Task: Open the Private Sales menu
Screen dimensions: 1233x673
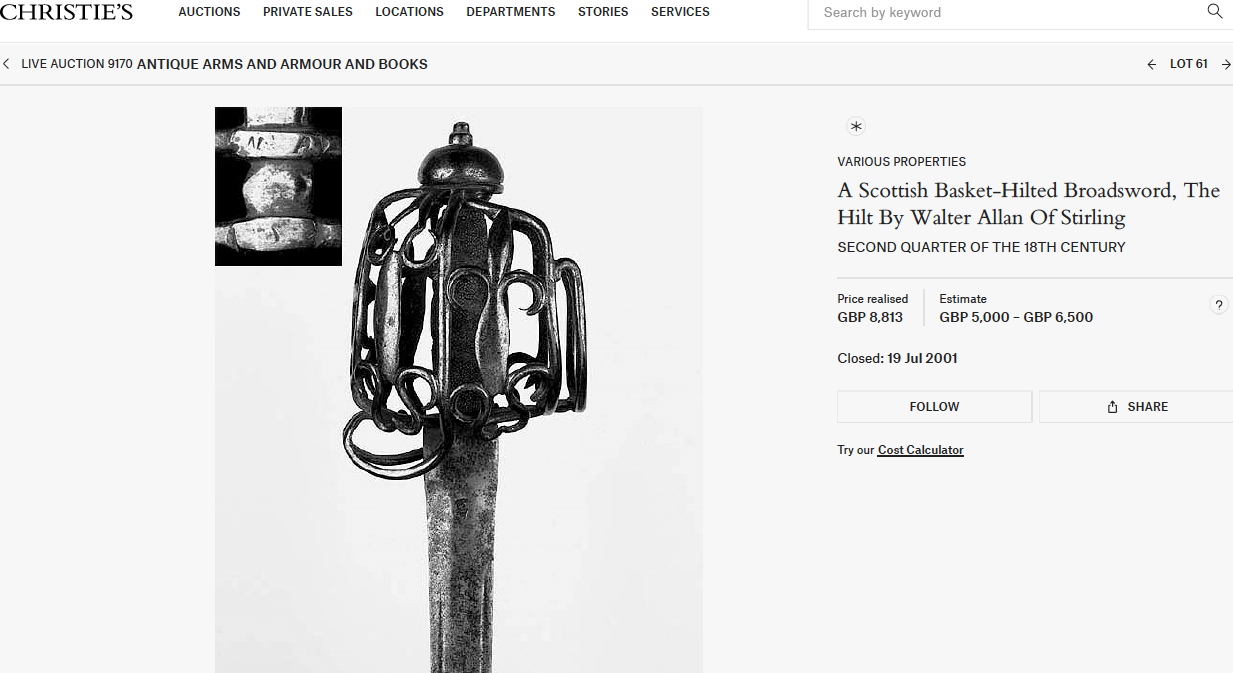Action: pyautogui.click(x=308, y=12)
